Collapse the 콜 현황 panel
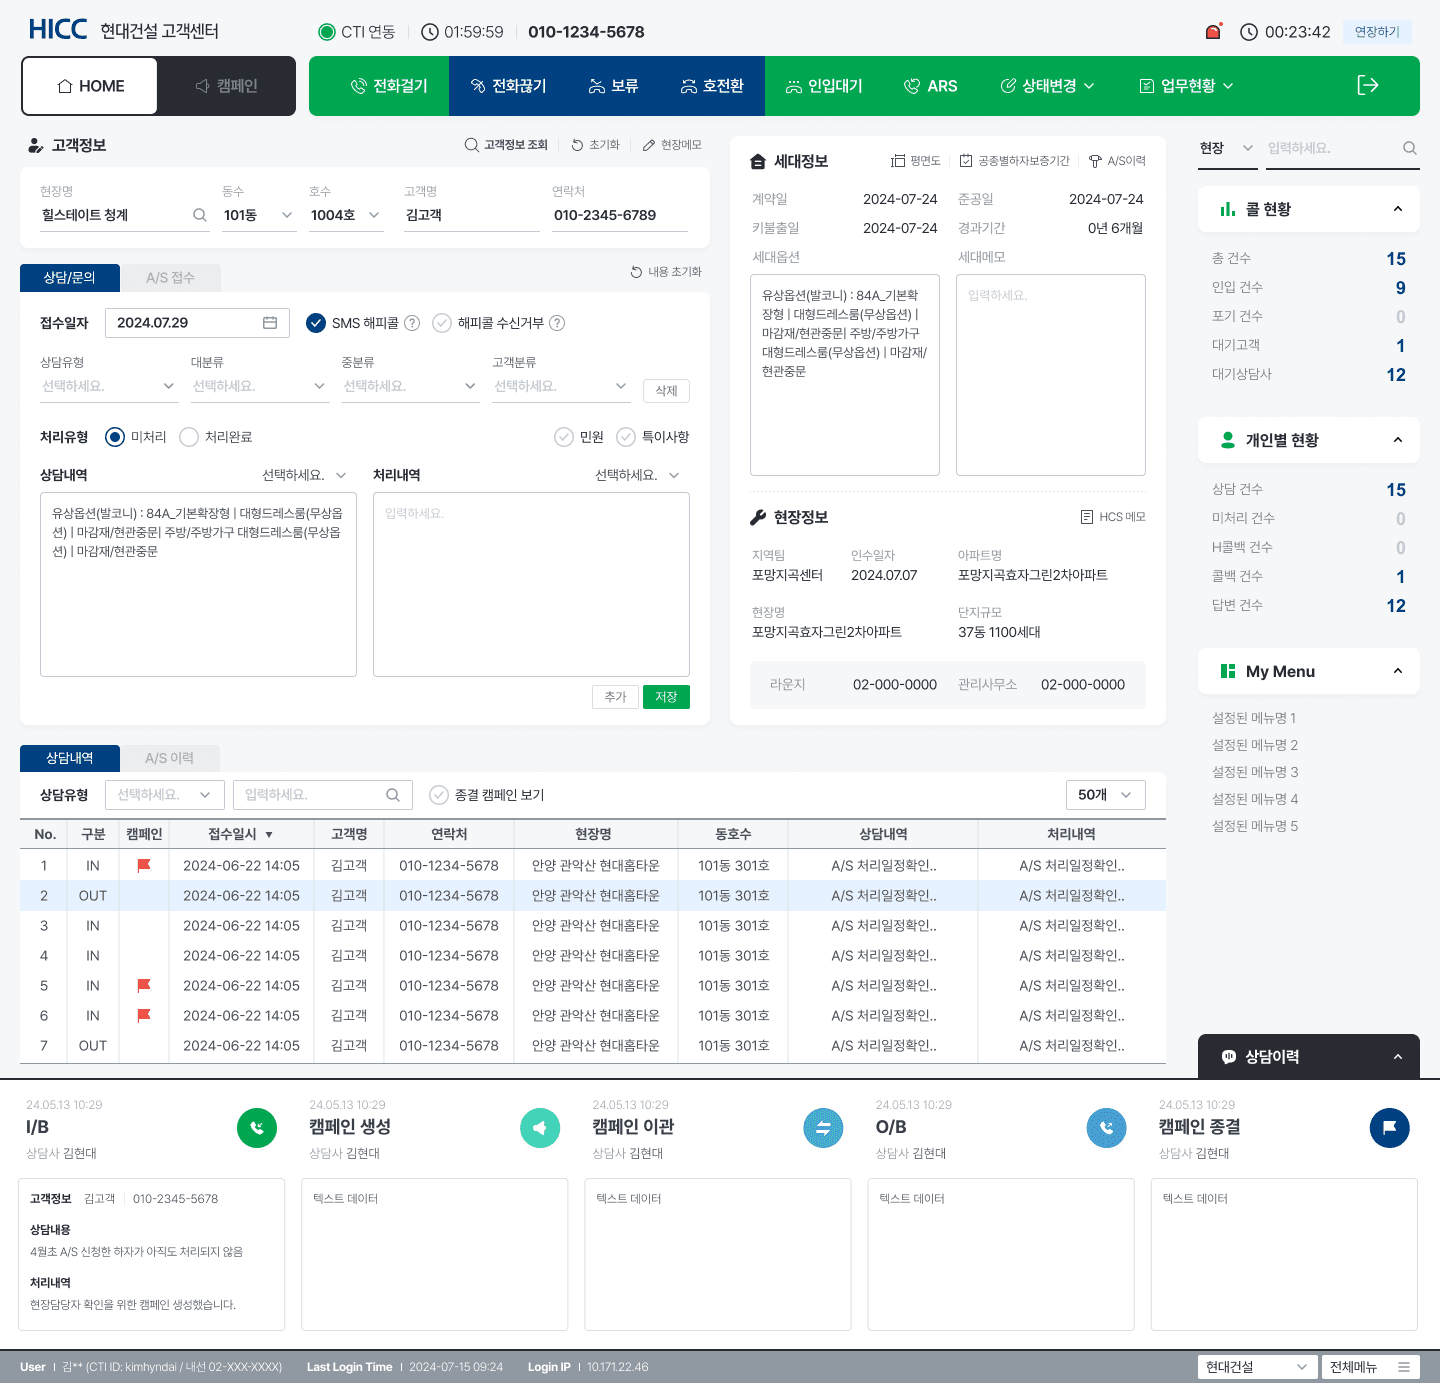This screenshot has width=1440, height=1383. pos(1397,209)
